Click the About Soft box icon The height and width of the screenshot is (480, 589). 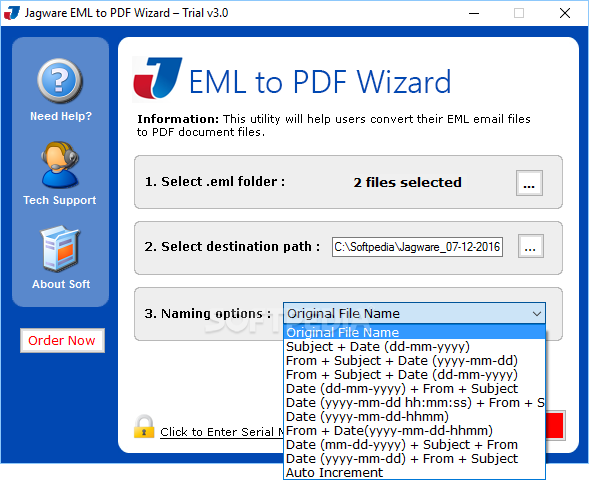pos(60,249)
